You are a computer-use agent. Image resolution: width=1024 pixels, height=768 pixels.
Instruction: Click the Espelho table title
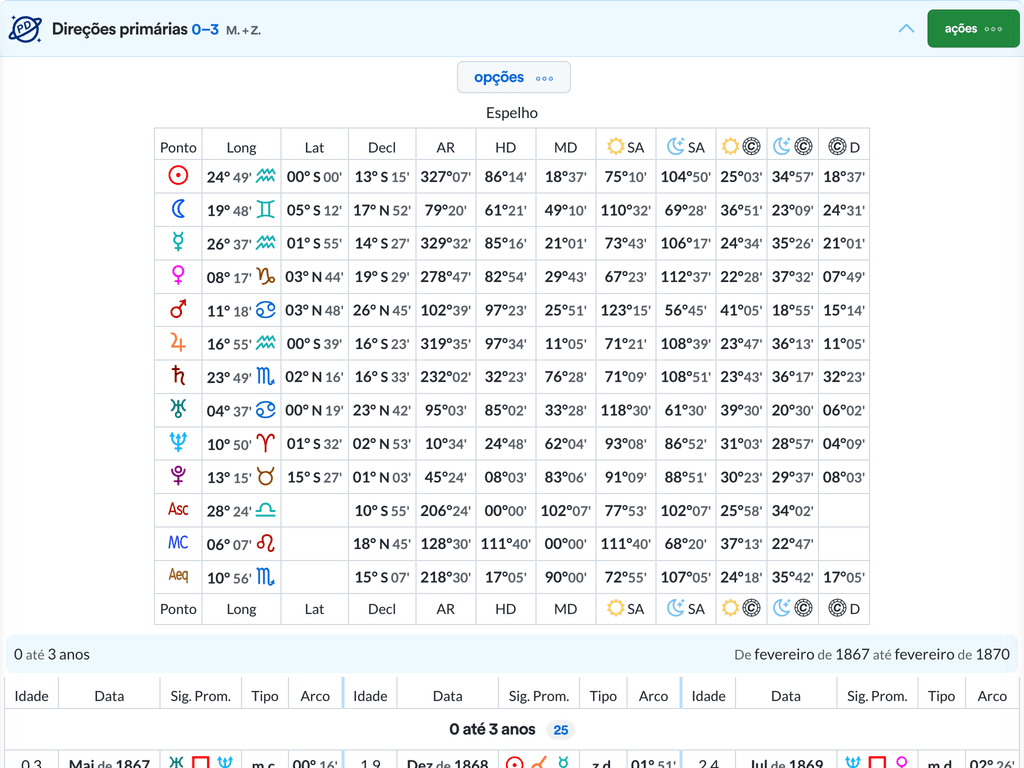click(512, 113)
